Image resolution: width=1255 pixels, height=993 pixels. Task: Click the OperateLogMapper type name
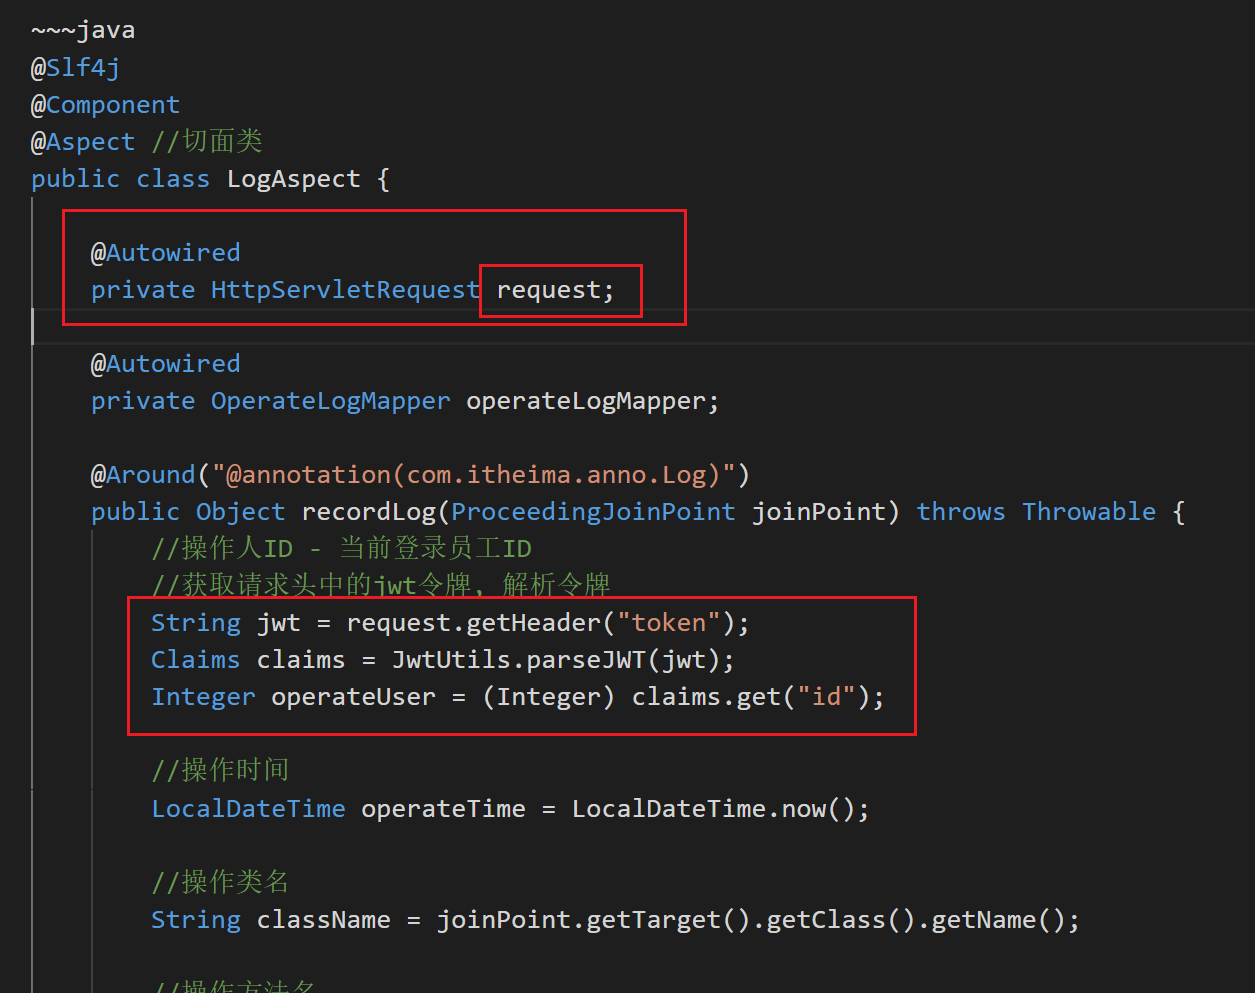(330, 400)
